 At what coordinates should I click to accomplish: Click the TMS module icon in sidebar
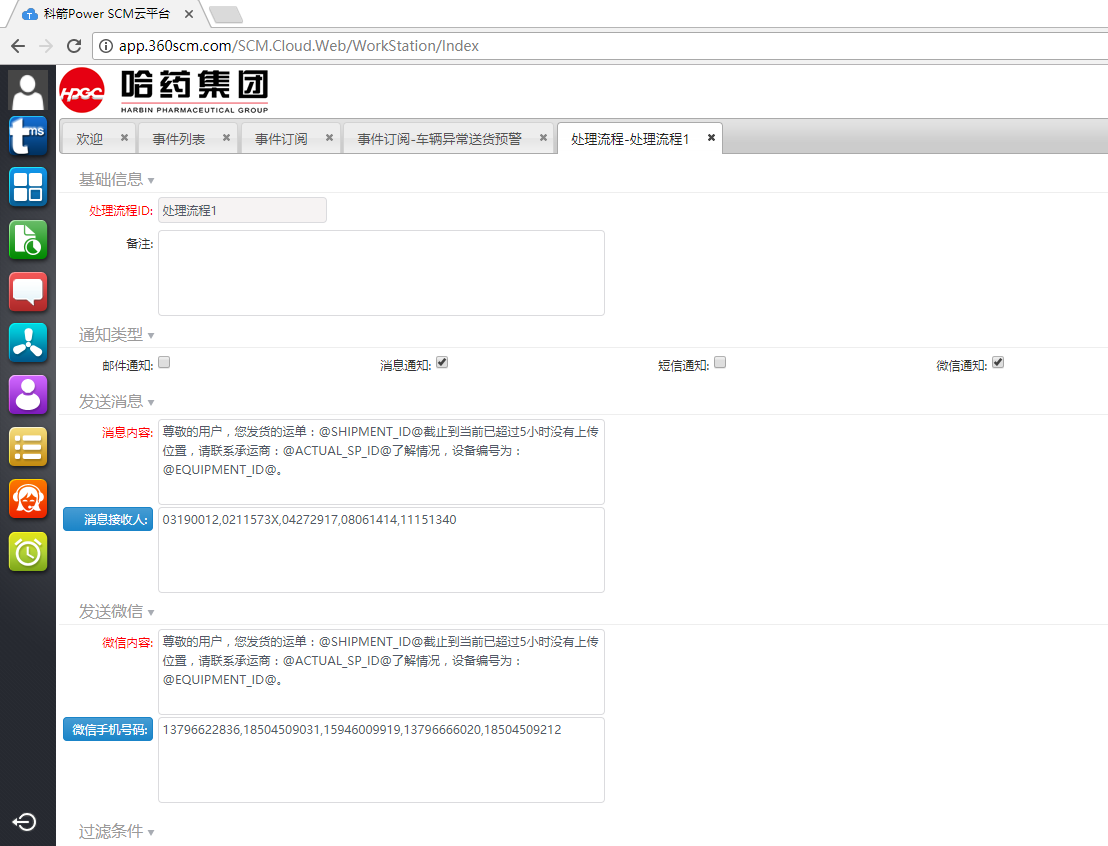[x=28, y=137]
